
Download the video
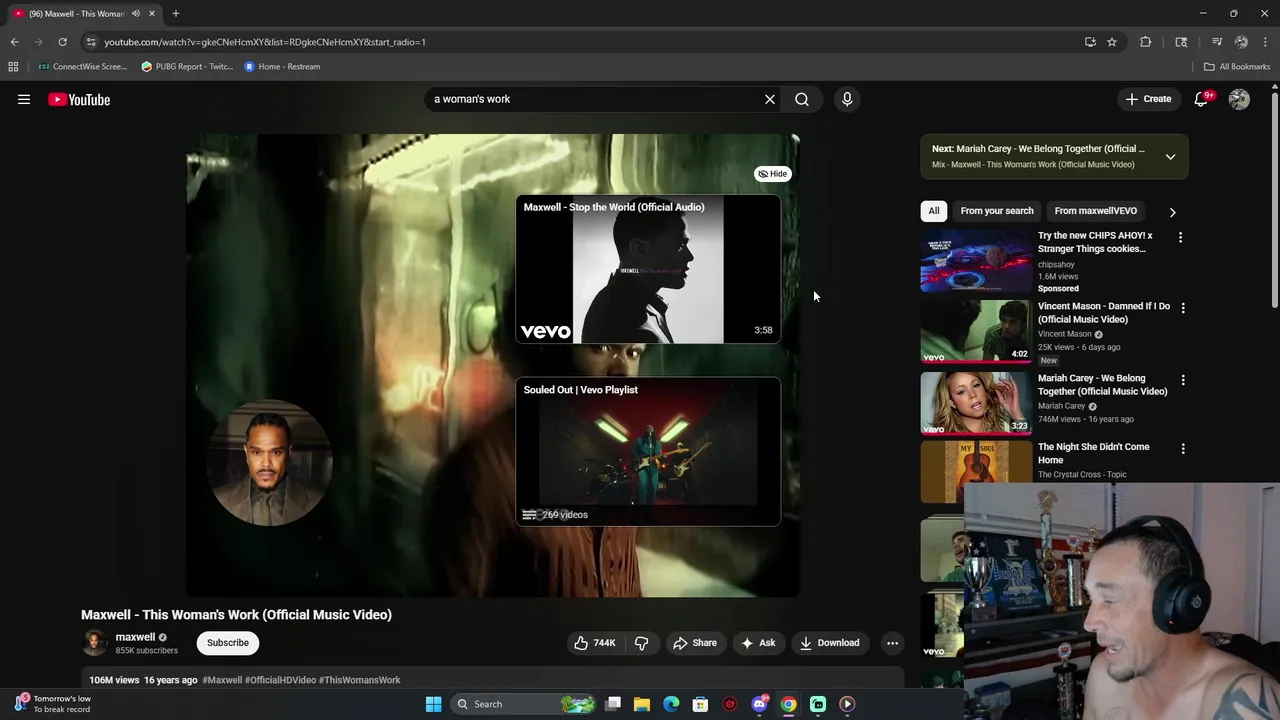[x=829, y=643]
